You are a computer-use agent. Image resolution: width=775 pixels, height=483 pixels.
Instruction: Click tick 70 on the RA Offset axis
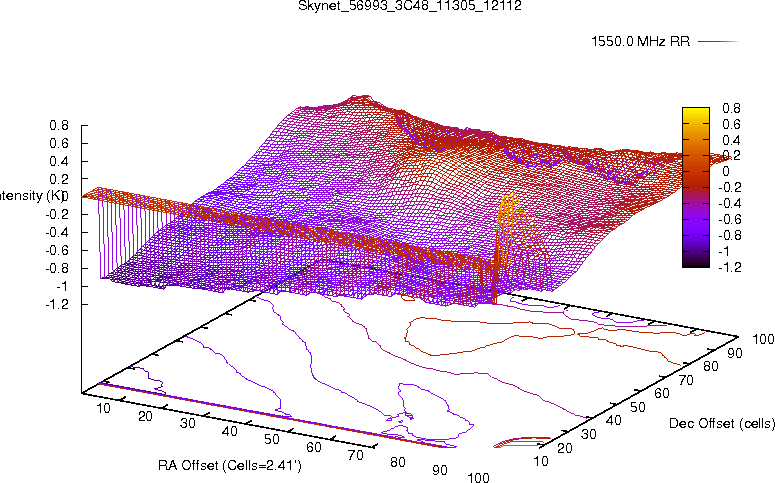356,455
